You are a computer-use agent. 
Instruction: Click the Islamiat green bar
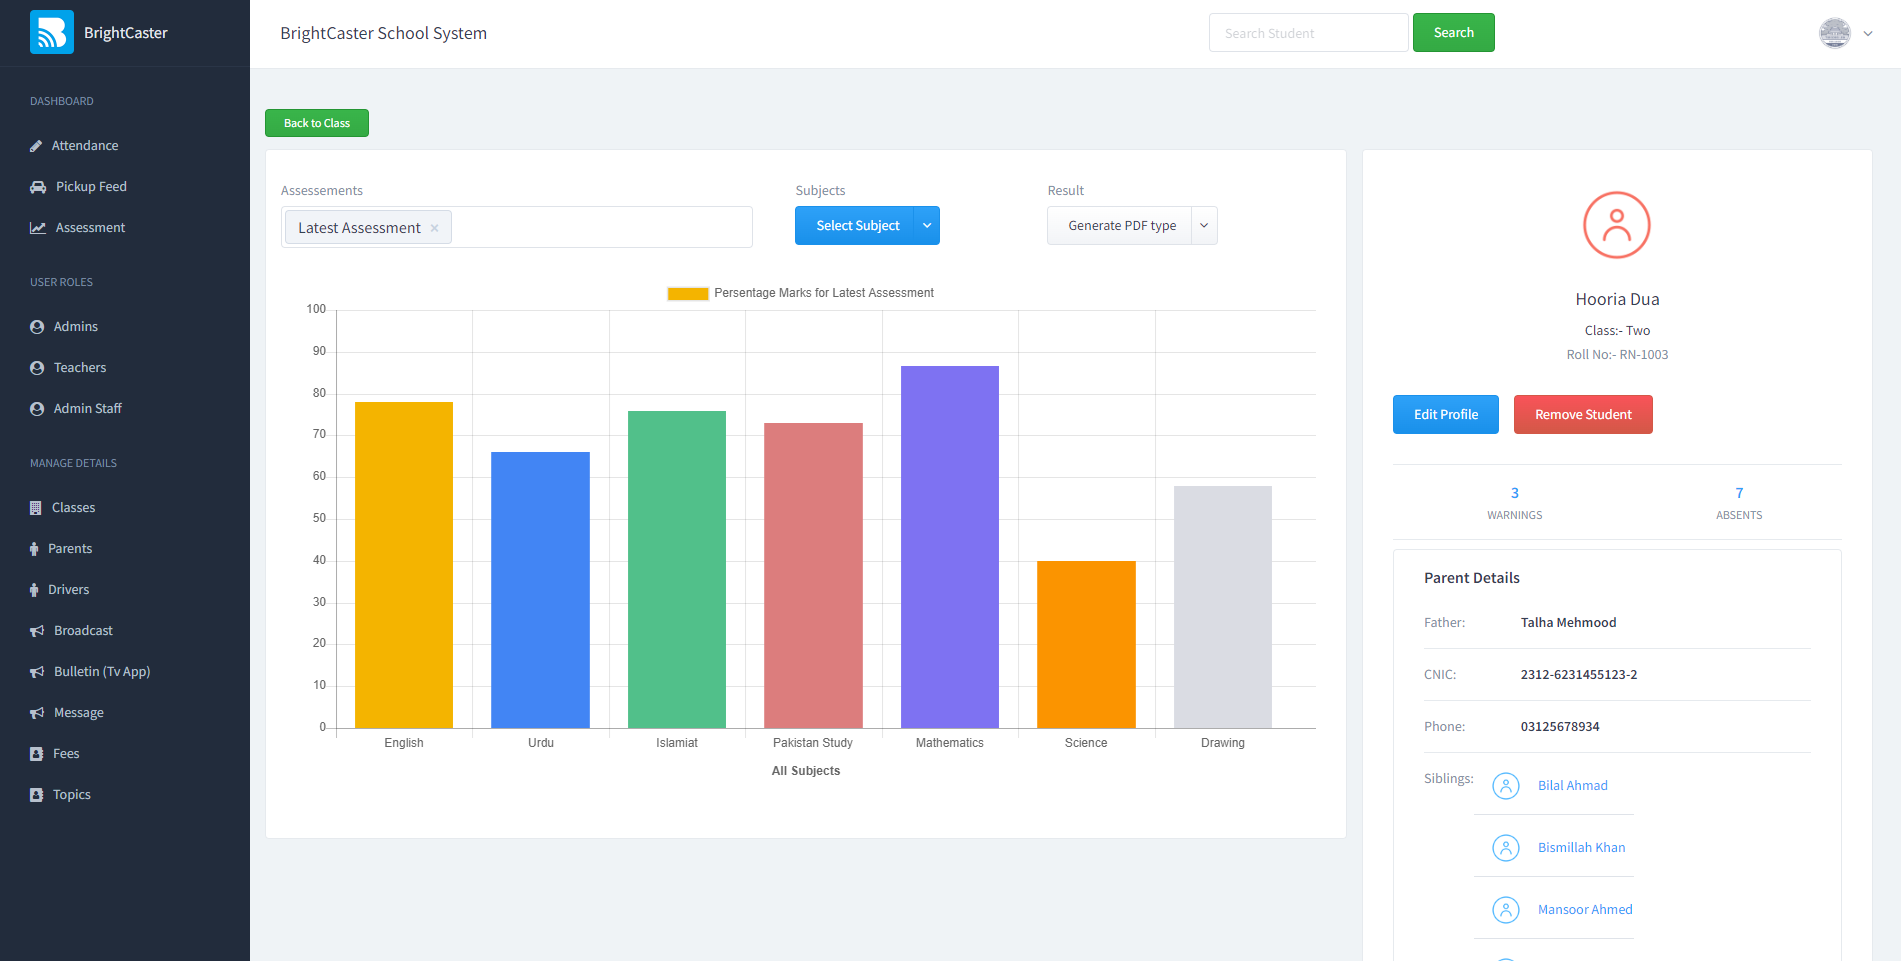(677, 570)
